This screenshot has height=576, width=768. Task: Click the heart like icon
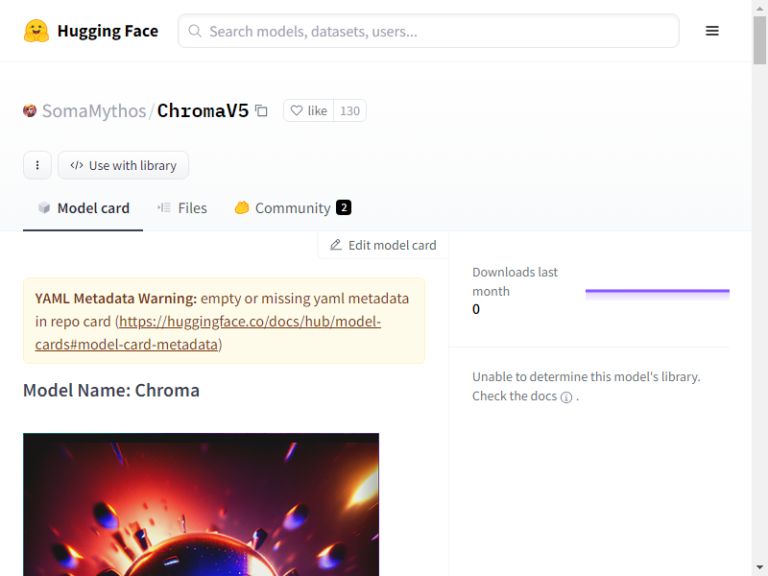[296, 111]
